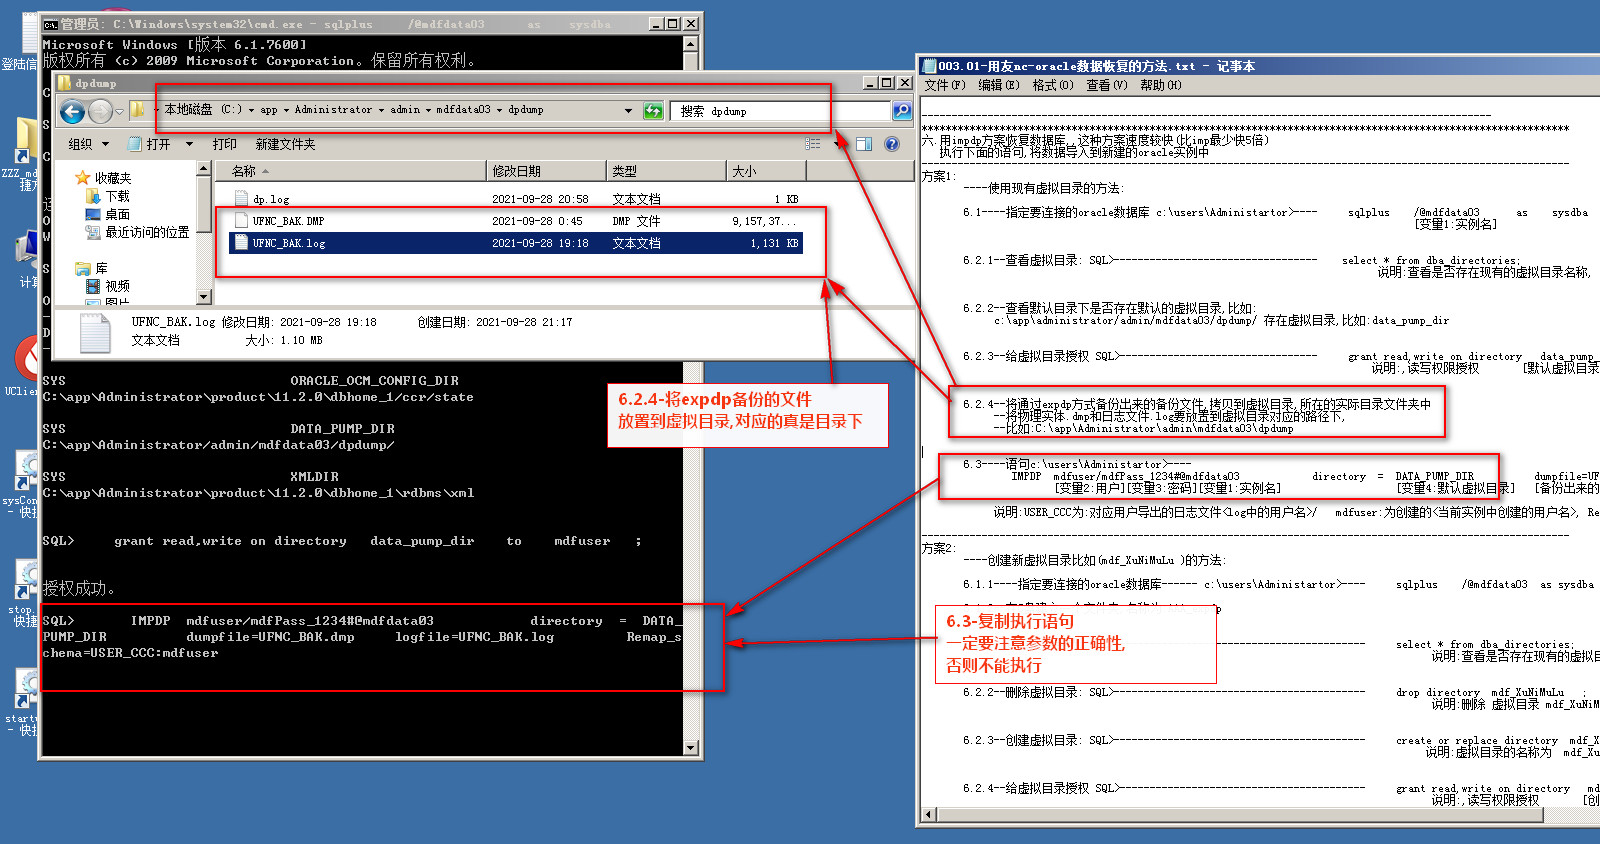
Task: Select the UFNC_BAK.DMP file
Action: pos(288,221)
